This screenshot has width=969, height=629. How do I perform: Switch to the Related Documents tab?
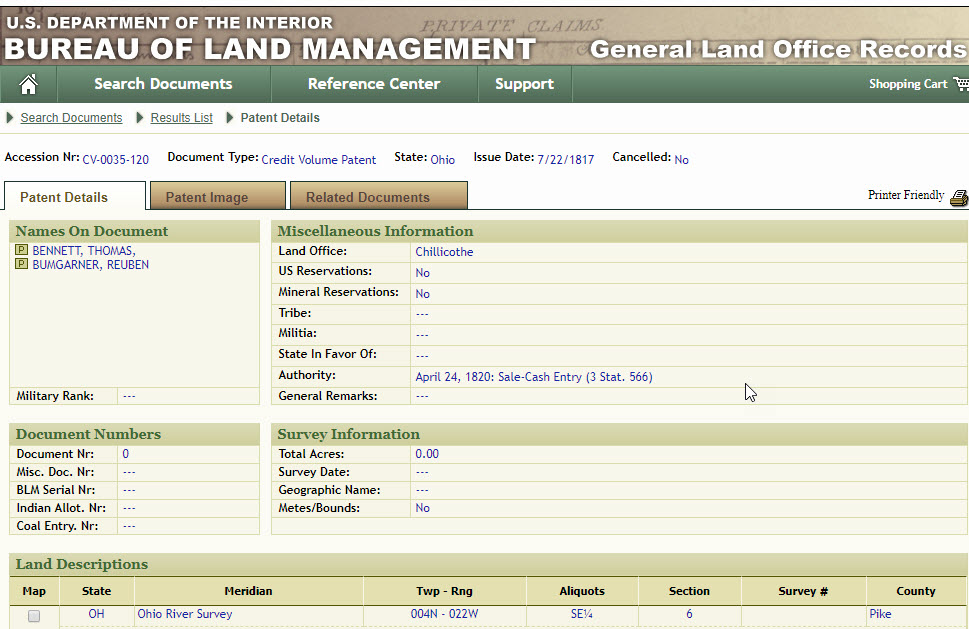click(379, 196)
